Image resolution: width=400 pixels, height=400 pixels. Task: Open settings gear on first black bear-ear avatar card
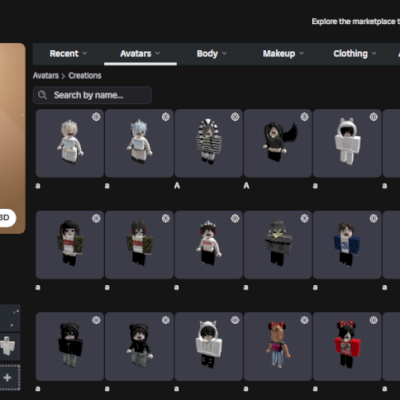96,320
